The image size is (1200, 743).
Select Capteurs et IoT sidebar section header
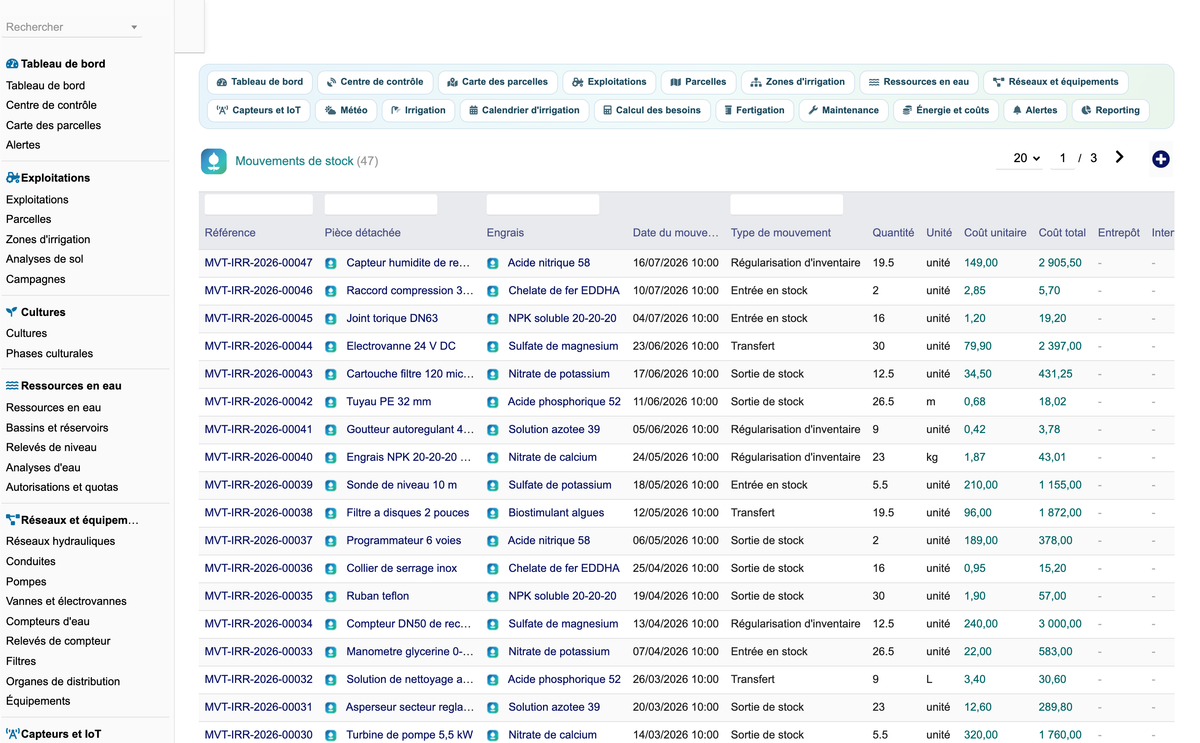[61, 734]
